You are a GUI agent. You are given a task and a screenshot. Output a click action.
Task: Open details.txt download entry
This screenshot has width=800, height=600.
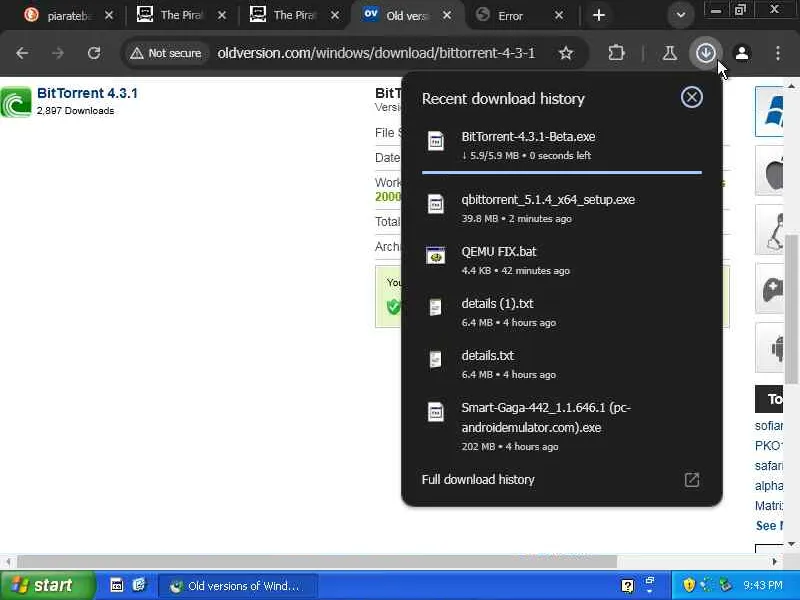point(561,364)
